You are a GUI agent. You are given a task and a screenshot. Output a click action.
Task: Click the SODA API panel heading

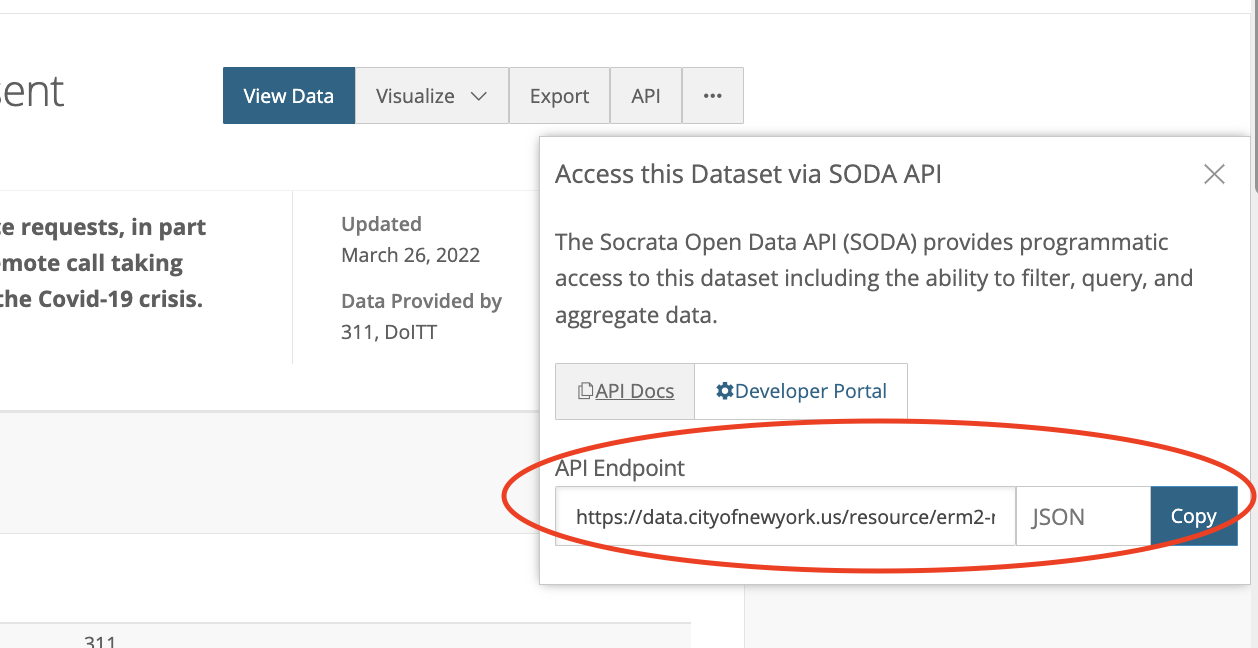point(748,174)
